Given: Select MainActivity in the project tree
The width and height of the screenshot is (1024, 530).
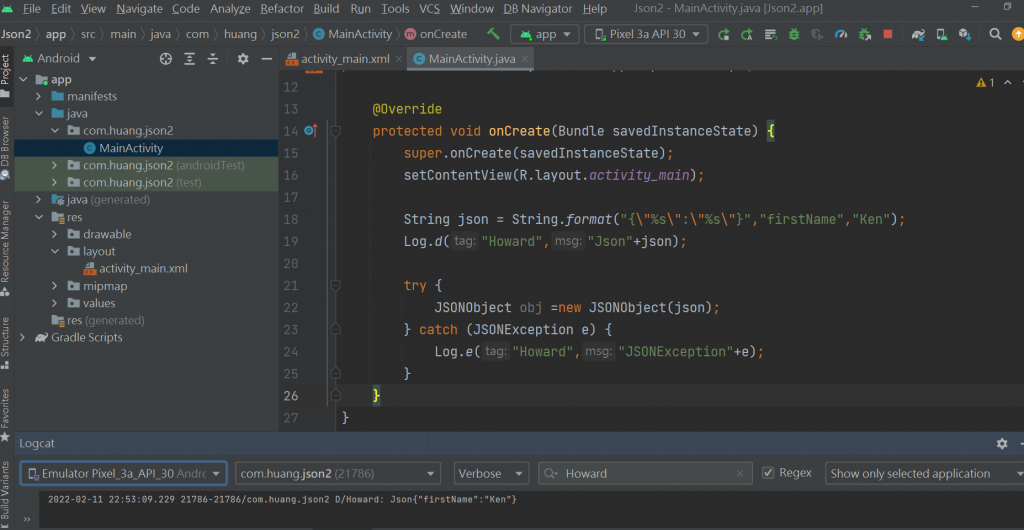Looking at the screenshot, I should 146,148.
